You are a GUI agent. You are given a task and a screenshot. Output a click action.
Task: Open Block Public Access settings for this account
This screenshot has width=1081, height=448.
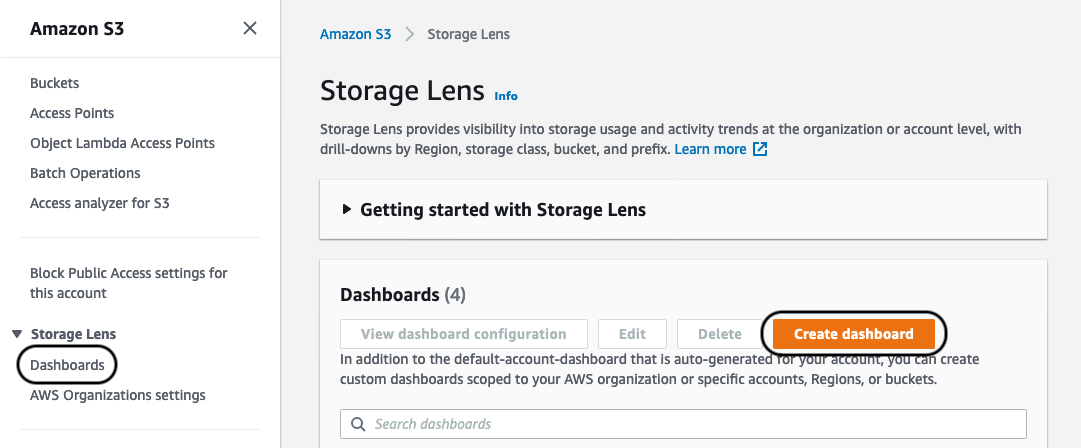(129, 283)
